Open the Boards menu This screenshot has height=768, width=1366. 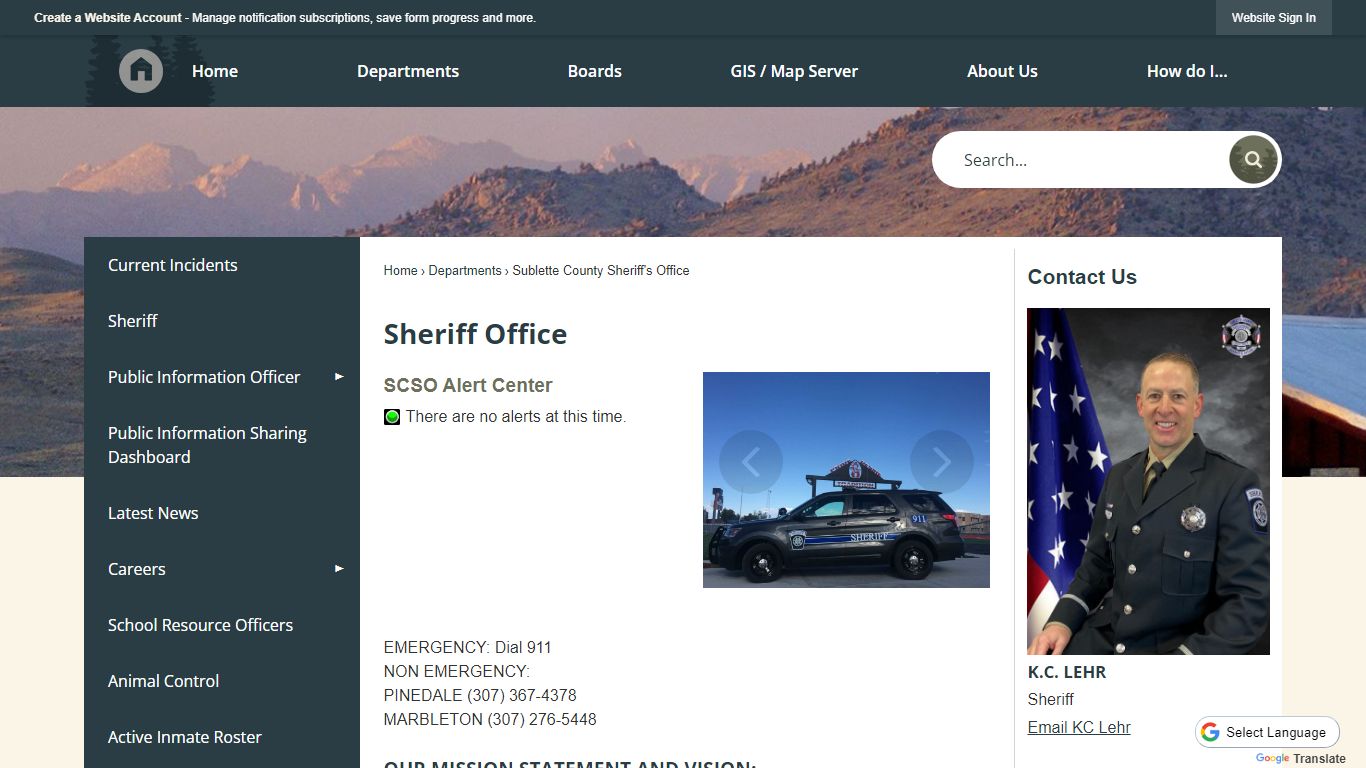click(595, 71)
